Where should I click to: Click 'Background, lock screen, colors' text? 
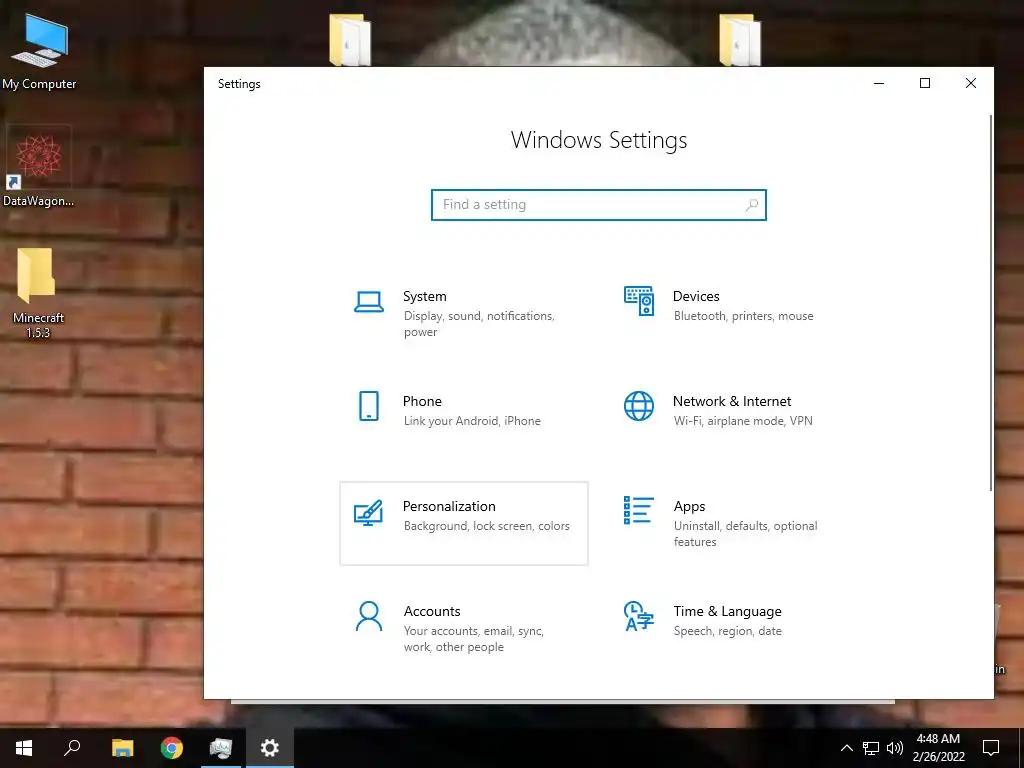tap(487, 526)
